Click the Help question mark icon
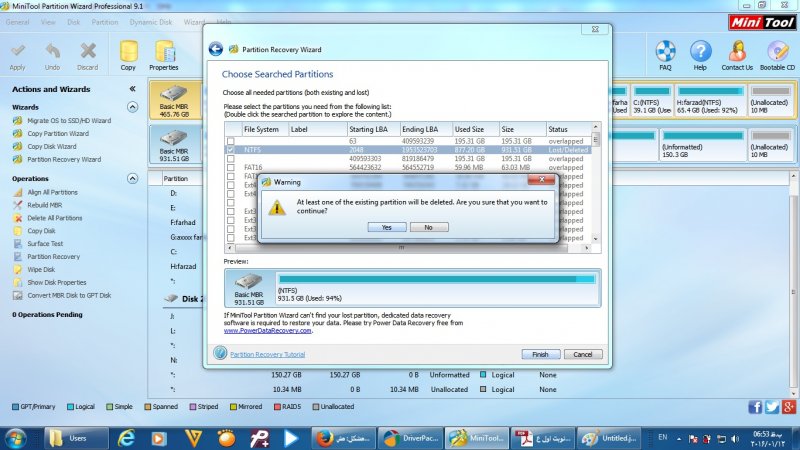 (x=700, y=55)
